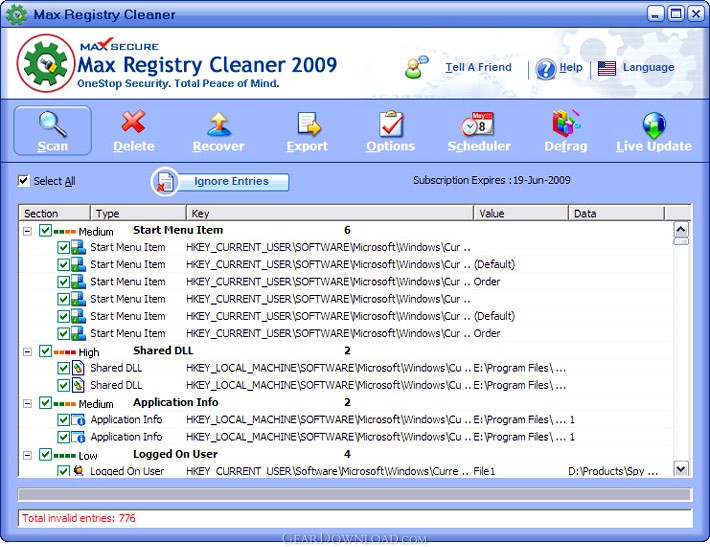Image resolution: width=710 pixels, height=547 pixels.
Task: Click the Total invalid entries: 776 status
Action: click(x=79, y=518)
